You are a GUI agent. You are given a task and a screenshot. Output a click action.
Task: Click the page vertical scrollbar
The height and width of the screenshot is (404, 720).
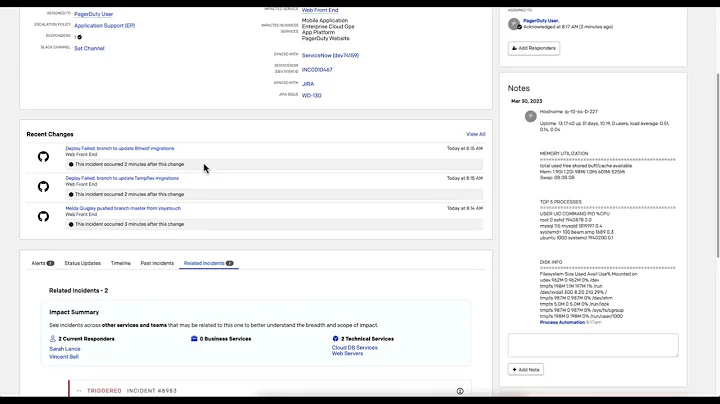point(717,165)
